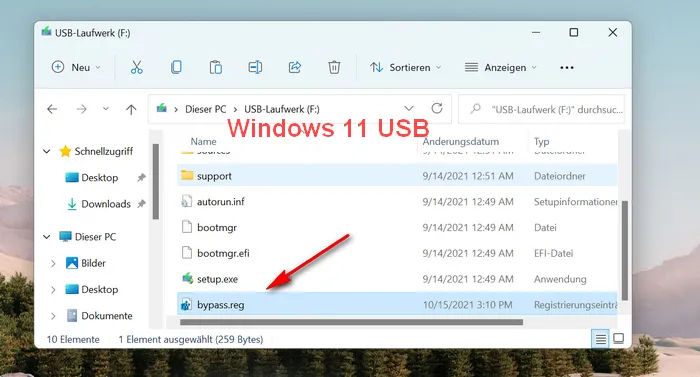Screen dimensions: 700x377
Task: Select the setup.exe file
Action: 397,279
